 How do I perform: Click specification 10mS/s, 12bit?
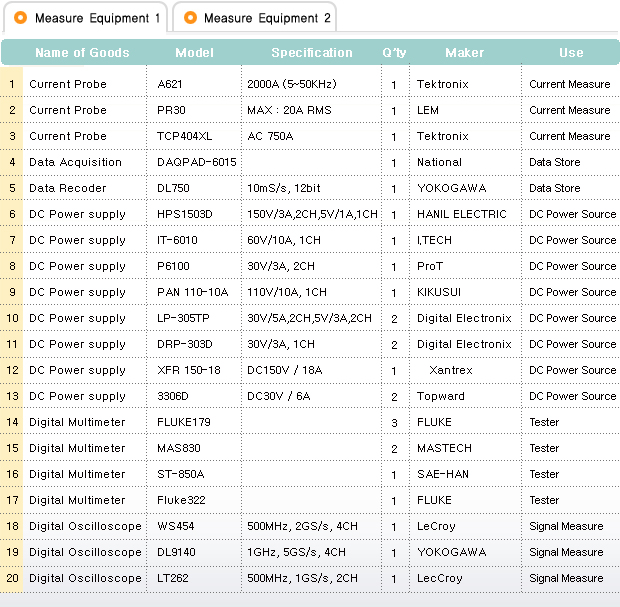pos(284,188)
